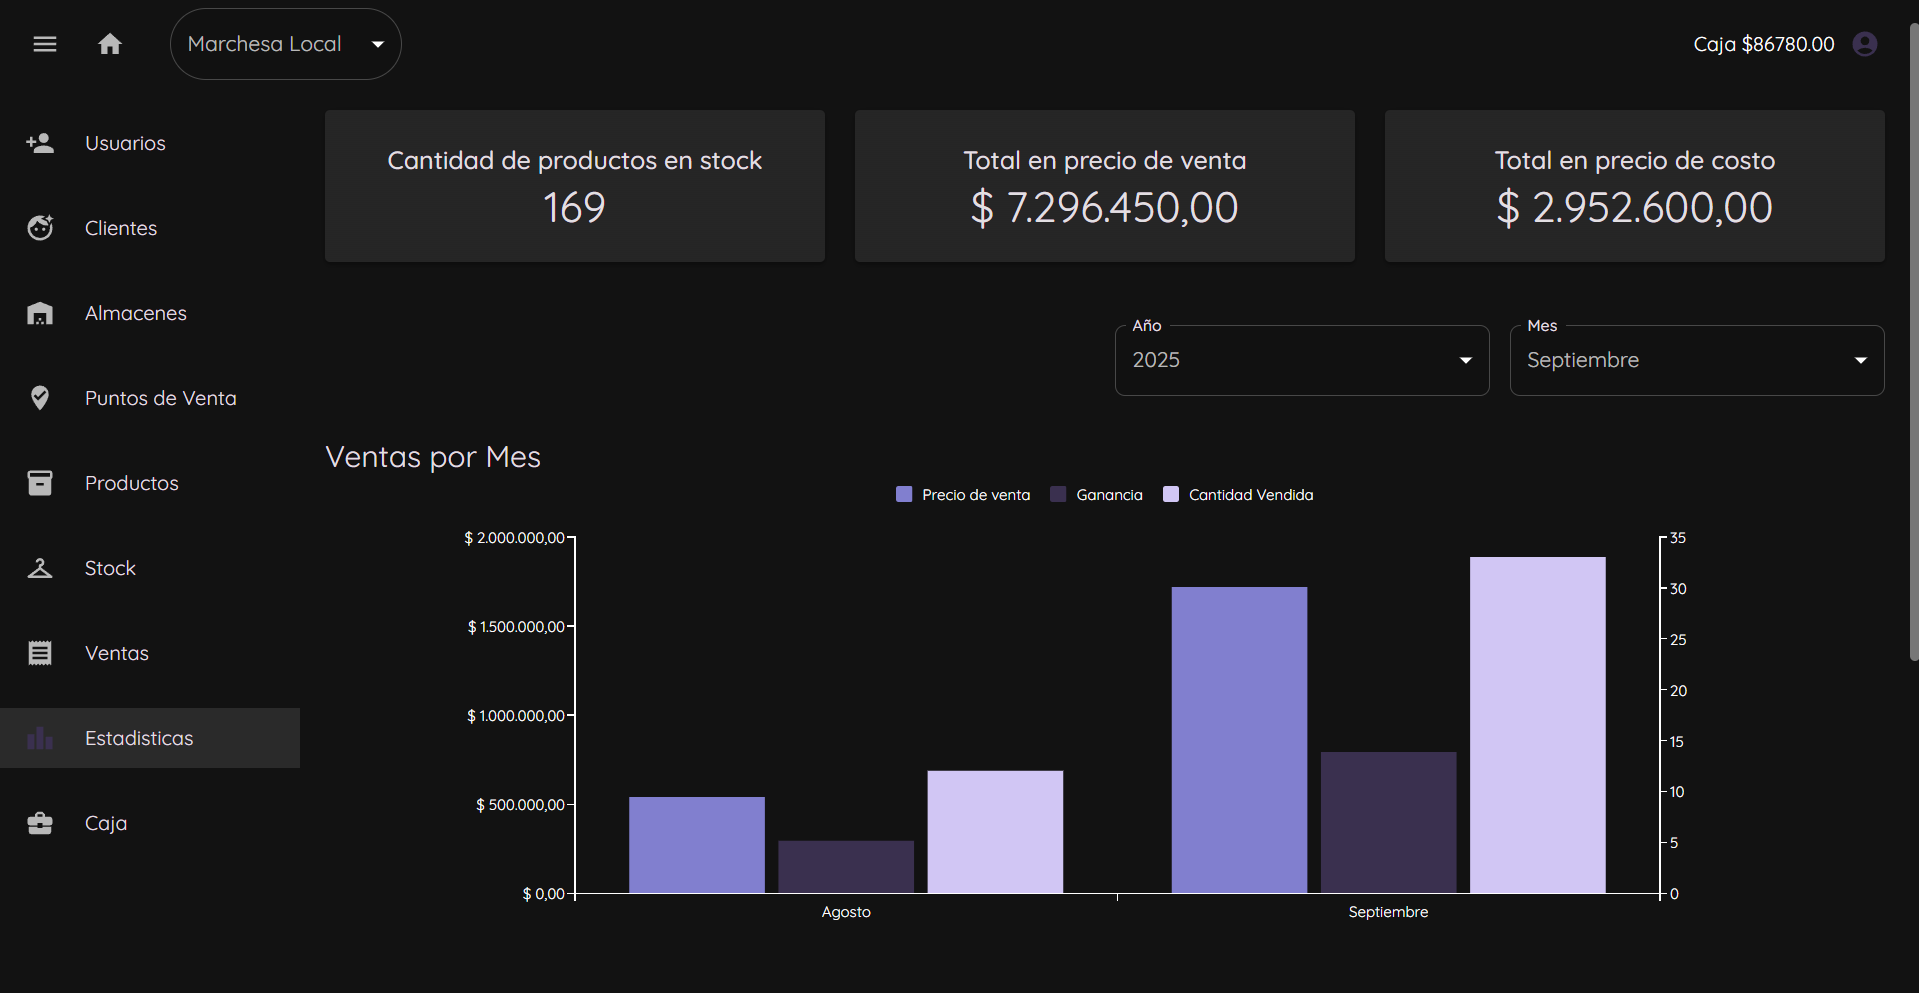The height and width of the screenshot is (993, 1919).
Task: Click the Septiembre Precio de venta bar
Action: pyautogui.click(x=1239, y=740)
